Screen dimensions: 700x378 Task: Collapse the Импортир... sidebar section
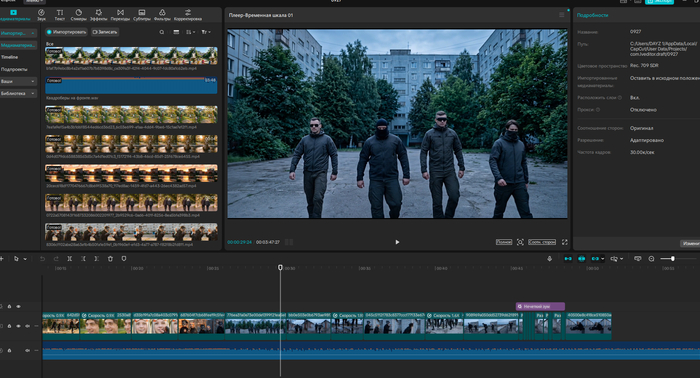(18, 33)
